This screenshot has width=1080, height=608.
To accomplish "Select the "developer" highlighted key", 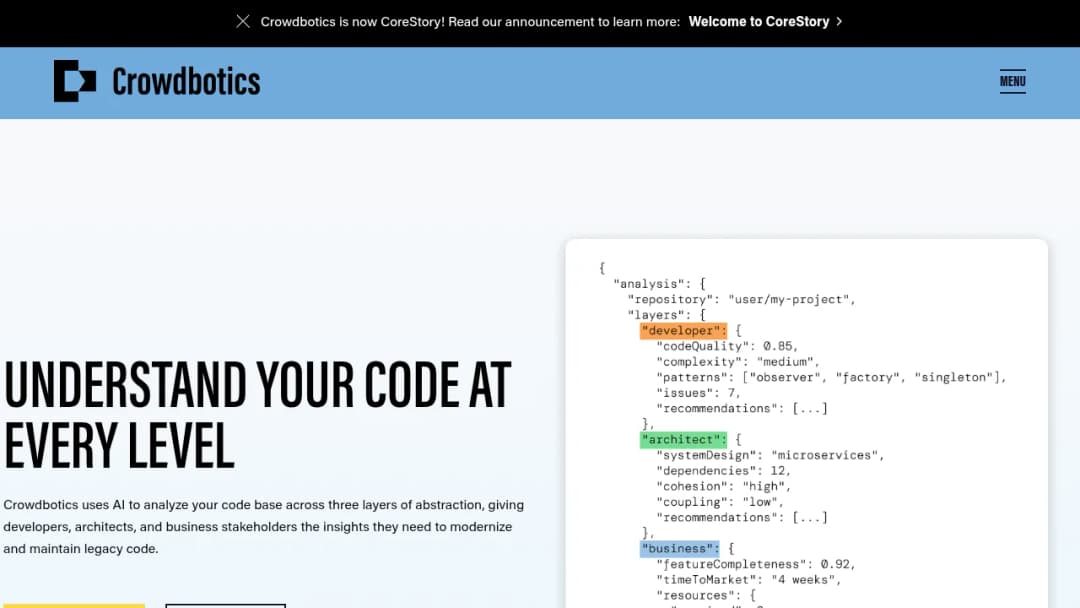I will (x=683, y=331).
